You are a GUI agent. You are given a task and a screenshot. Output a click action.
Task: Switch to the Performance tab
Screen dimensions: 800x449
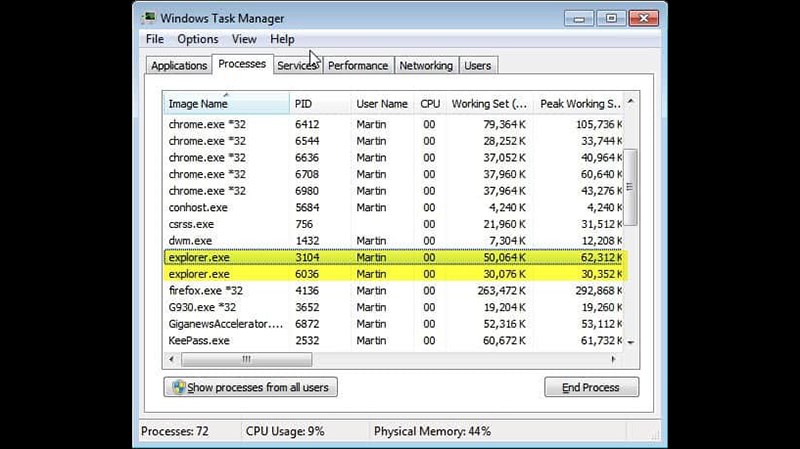[357, 66]
